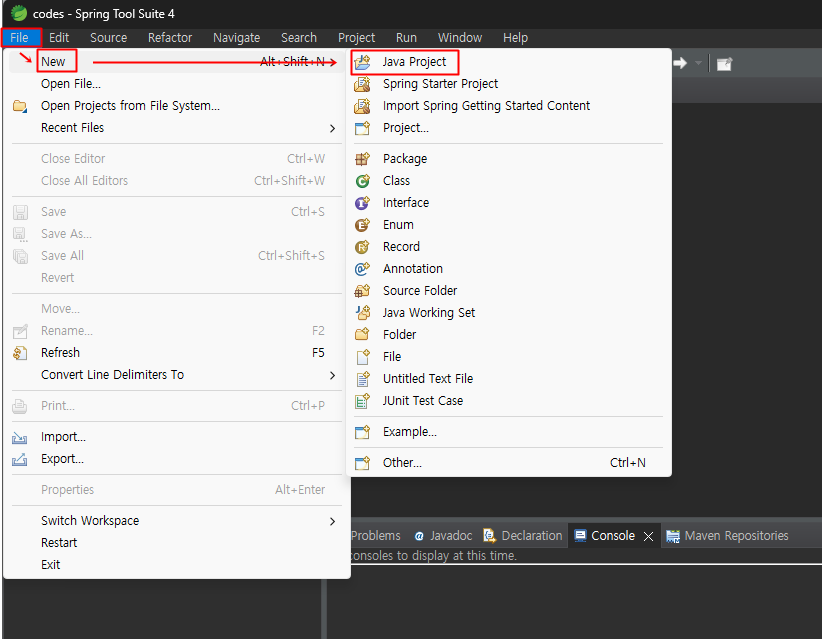Click the Package icon
Viewport: 822px width, 639px height.
(x=362, y=159)
